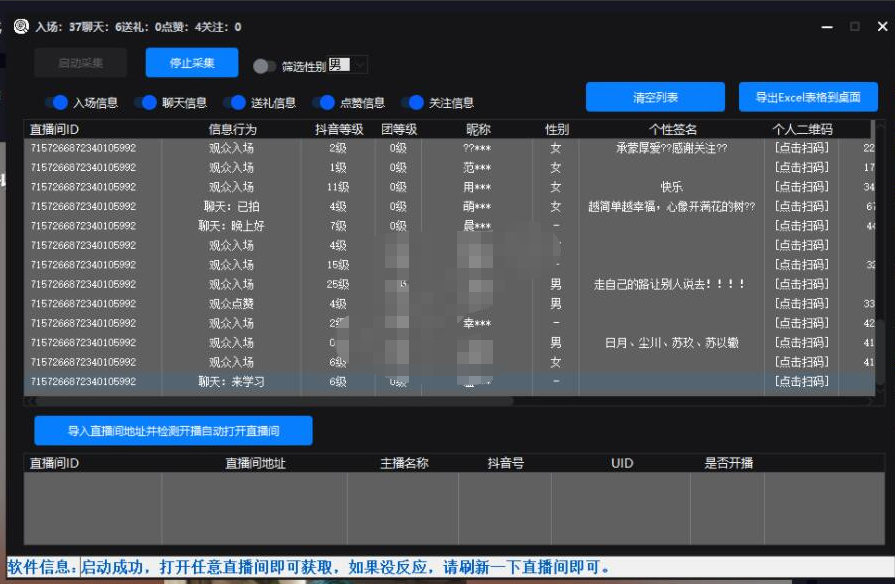The image size is (895, 584).
Task: Enable the 筛选性别 gender filter switch
Action: coord(264,66)
